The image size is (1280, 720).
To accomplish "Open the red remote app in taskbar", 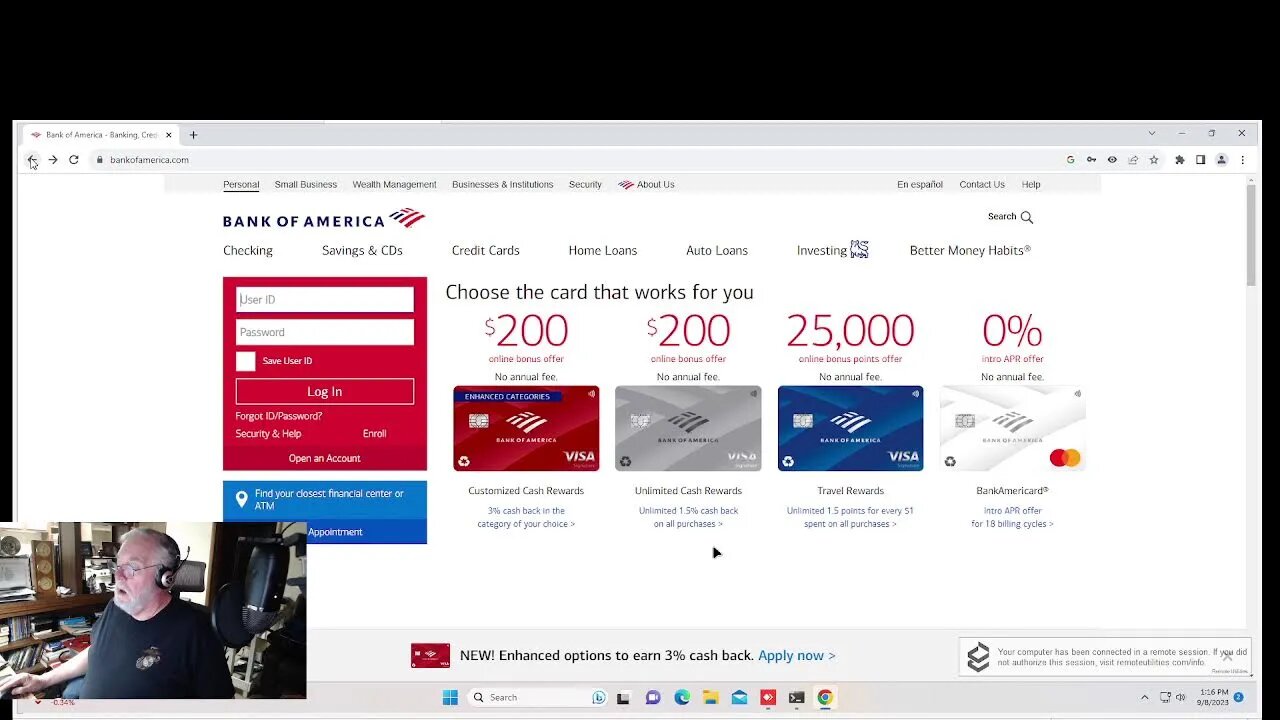I will (x=768, y=698).
